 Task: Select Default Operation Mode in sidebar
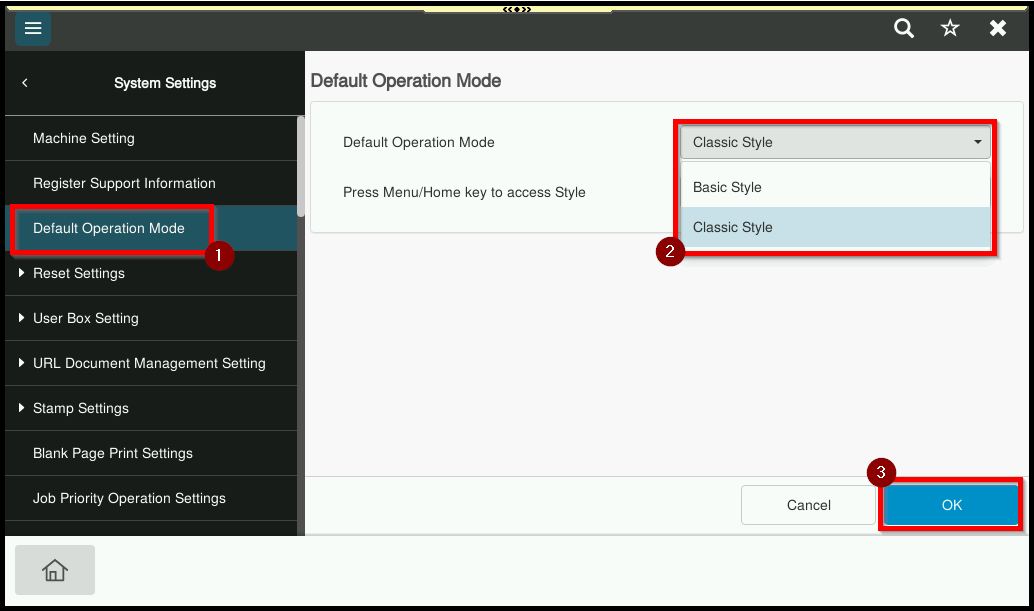[109, 228]
